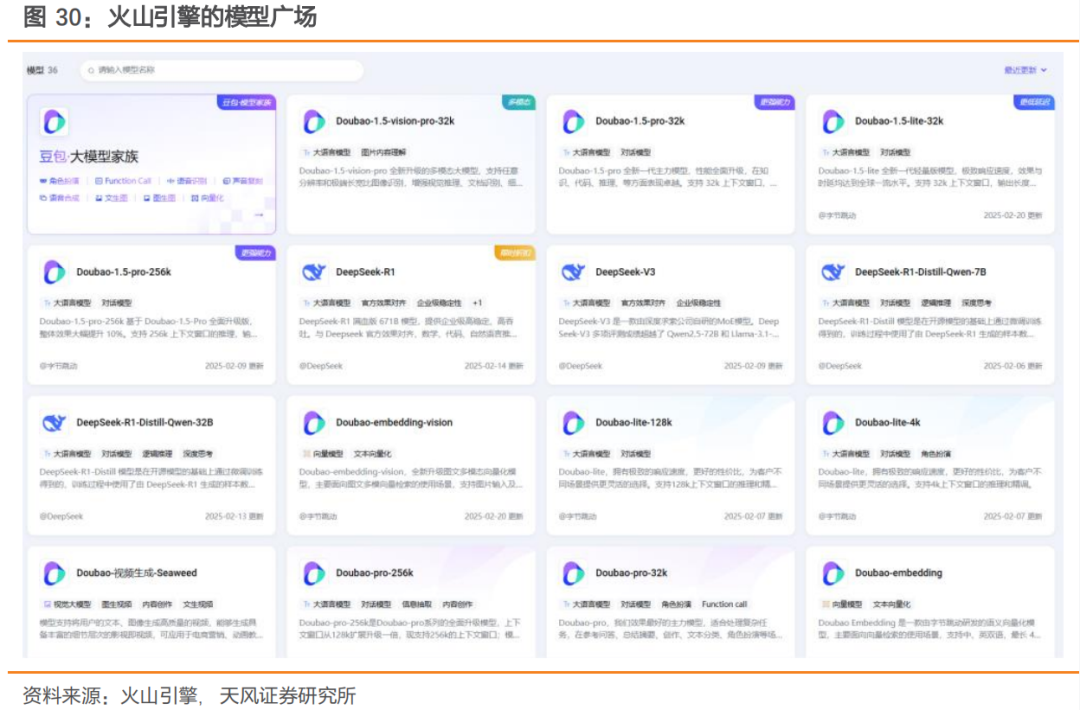Click the Doubao-视频生成-Seaweed logo icon
Screen dimensions: 1080x710
coord(54,574)
